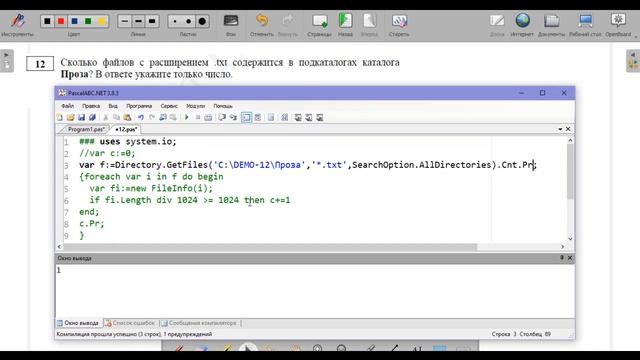Click the Cut scissors icon

tap(105, 118)
